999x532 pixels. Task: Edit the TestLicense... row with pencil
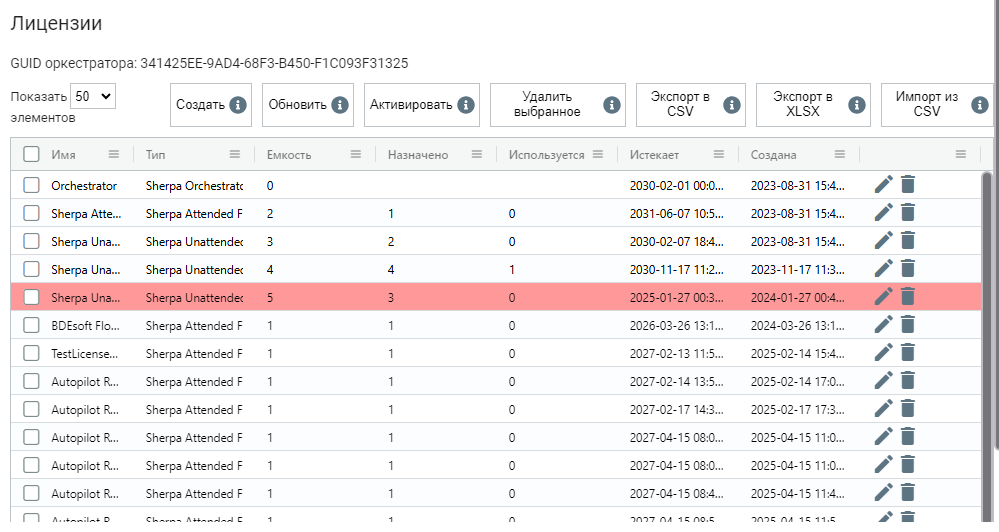click(x=884, y=353)
